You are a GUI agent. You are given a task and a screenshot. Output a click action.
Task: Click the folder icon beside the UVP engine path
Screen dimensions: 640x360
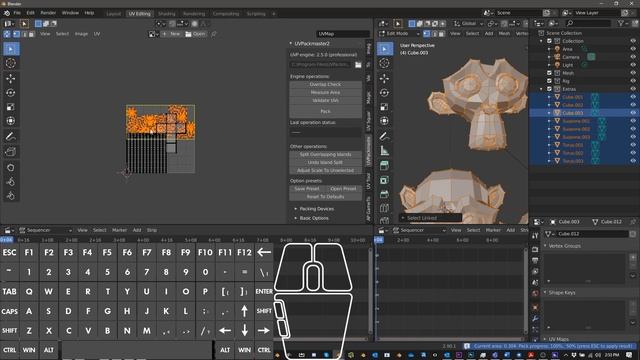pyautogui.click(x=358, y=64)
